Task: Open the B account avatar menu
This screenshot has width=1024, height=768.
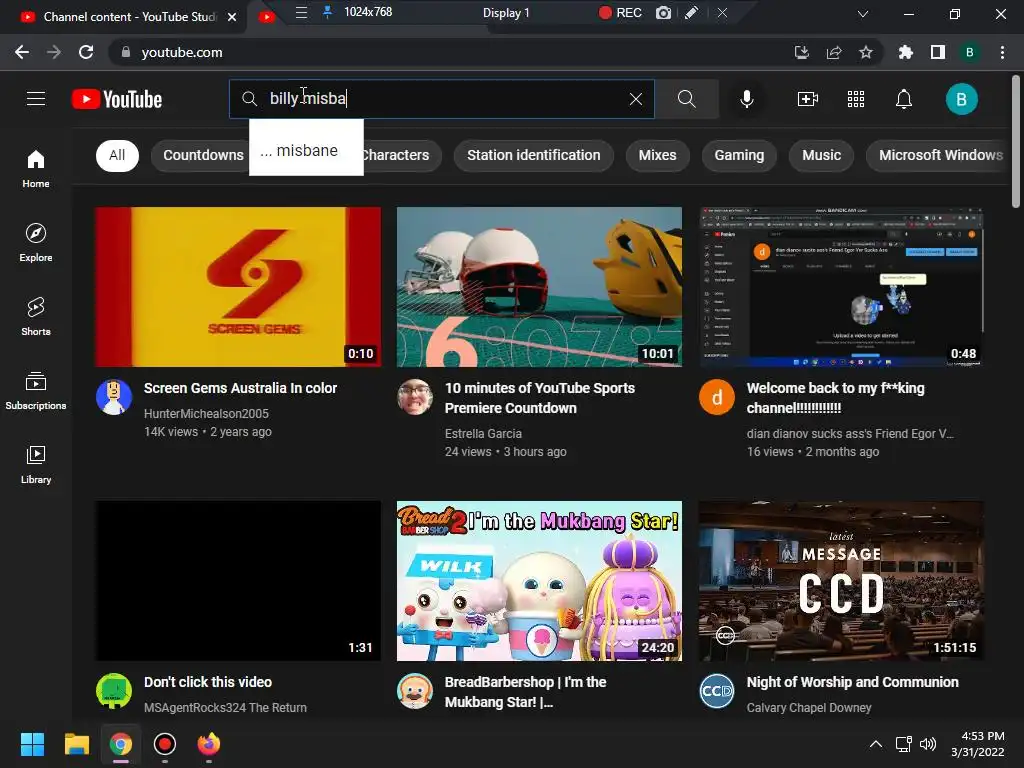Action: pyautogui.click(x=961, y=99)
